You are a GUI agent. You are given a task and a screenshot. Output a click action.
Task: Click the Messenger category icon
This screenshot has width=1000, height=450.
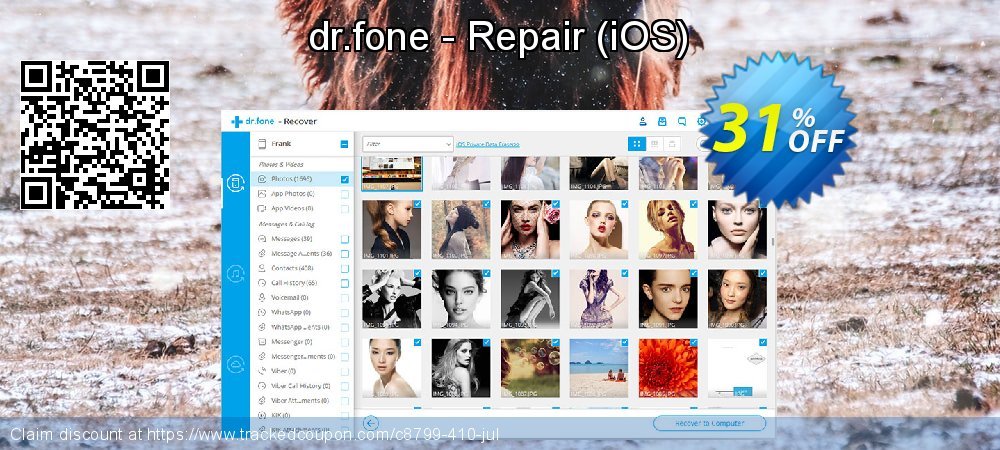[x=261, y=342]
